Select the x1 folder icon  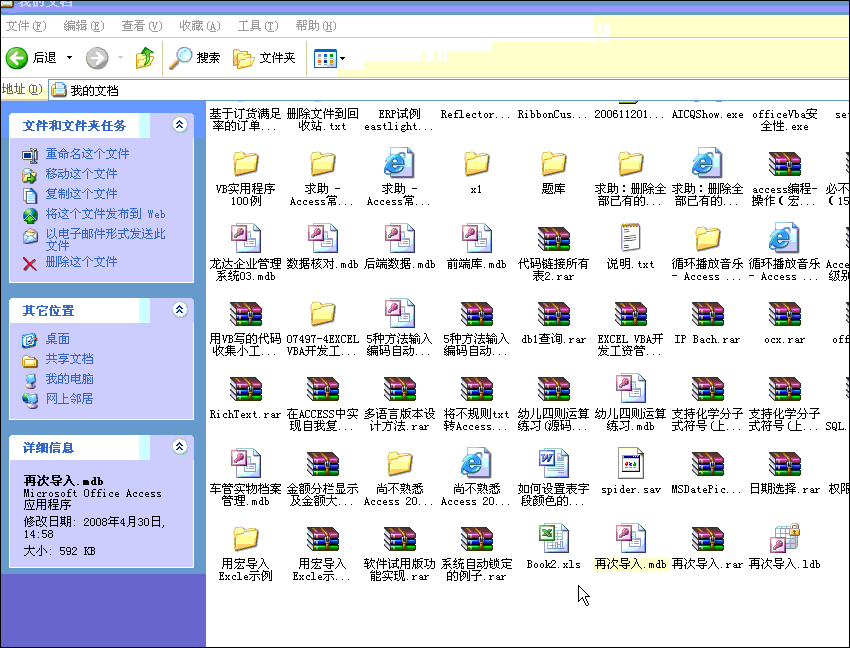[x=476, y=163]
